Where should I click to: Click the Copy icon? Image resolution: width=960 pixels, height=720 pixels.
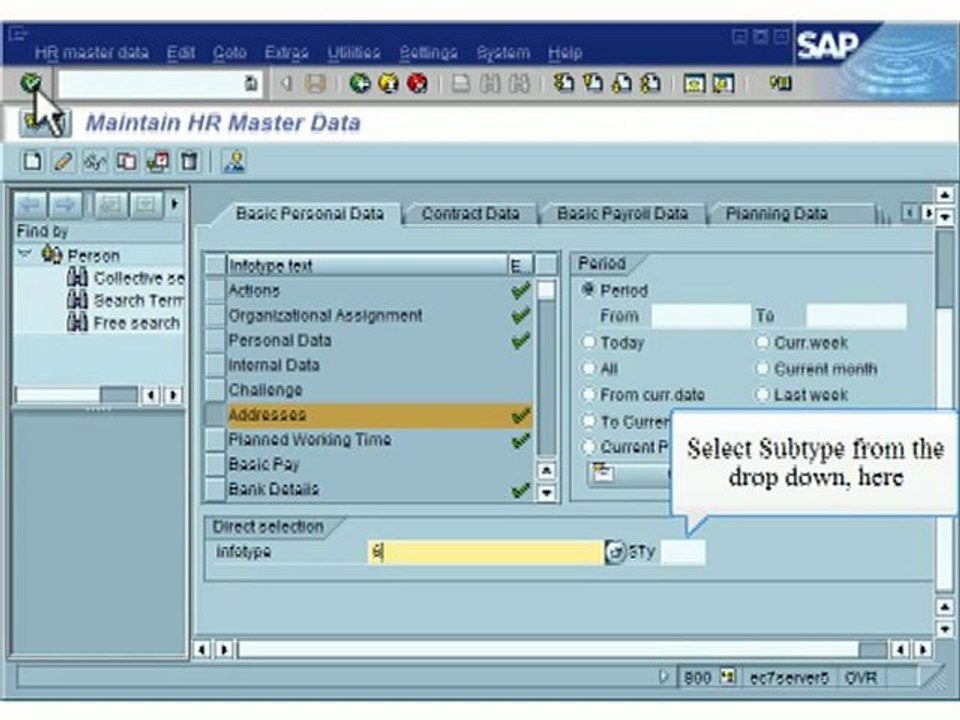tap(127, 162)
